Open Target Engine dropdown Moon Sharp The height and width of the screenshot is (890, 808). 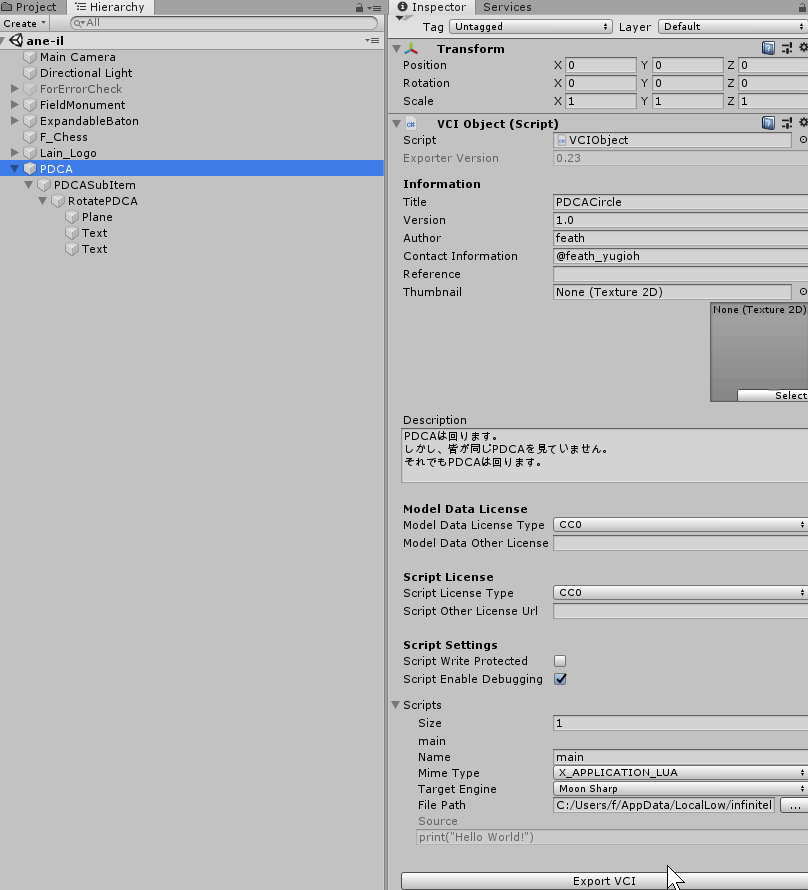680,788
